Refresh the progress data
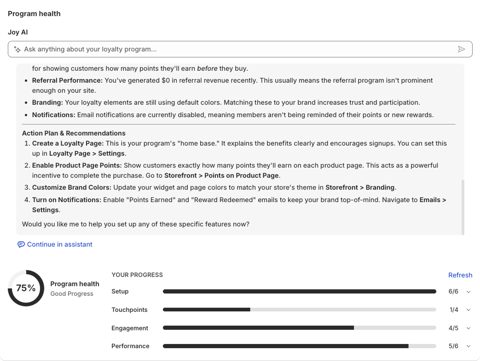Viewport: 480px width, 361px height. (460, 275)
